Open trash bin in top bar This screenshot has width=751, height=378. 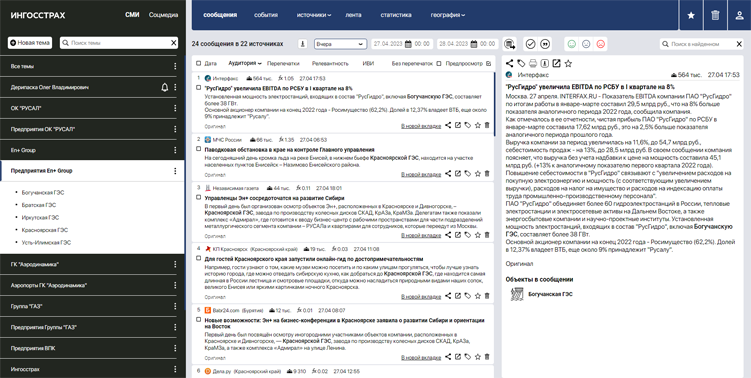715,15
